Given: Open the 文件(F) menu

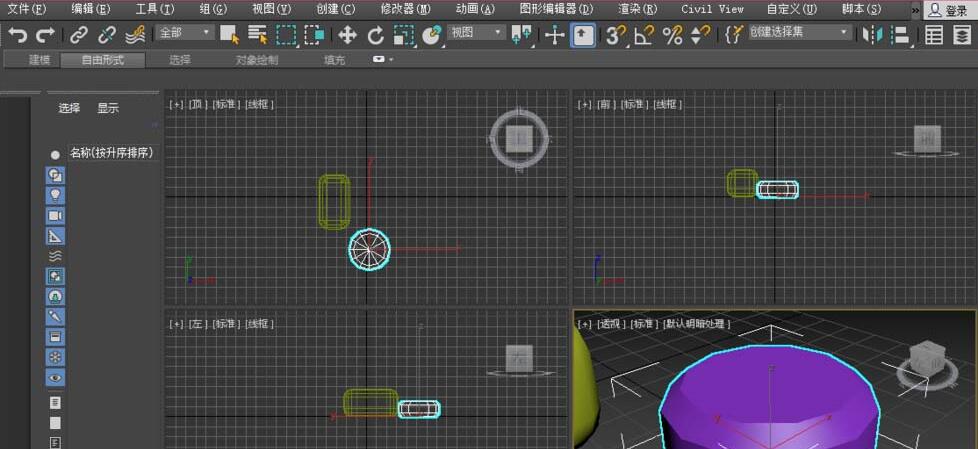Looking at the screenshot, I should click(27, 9).
